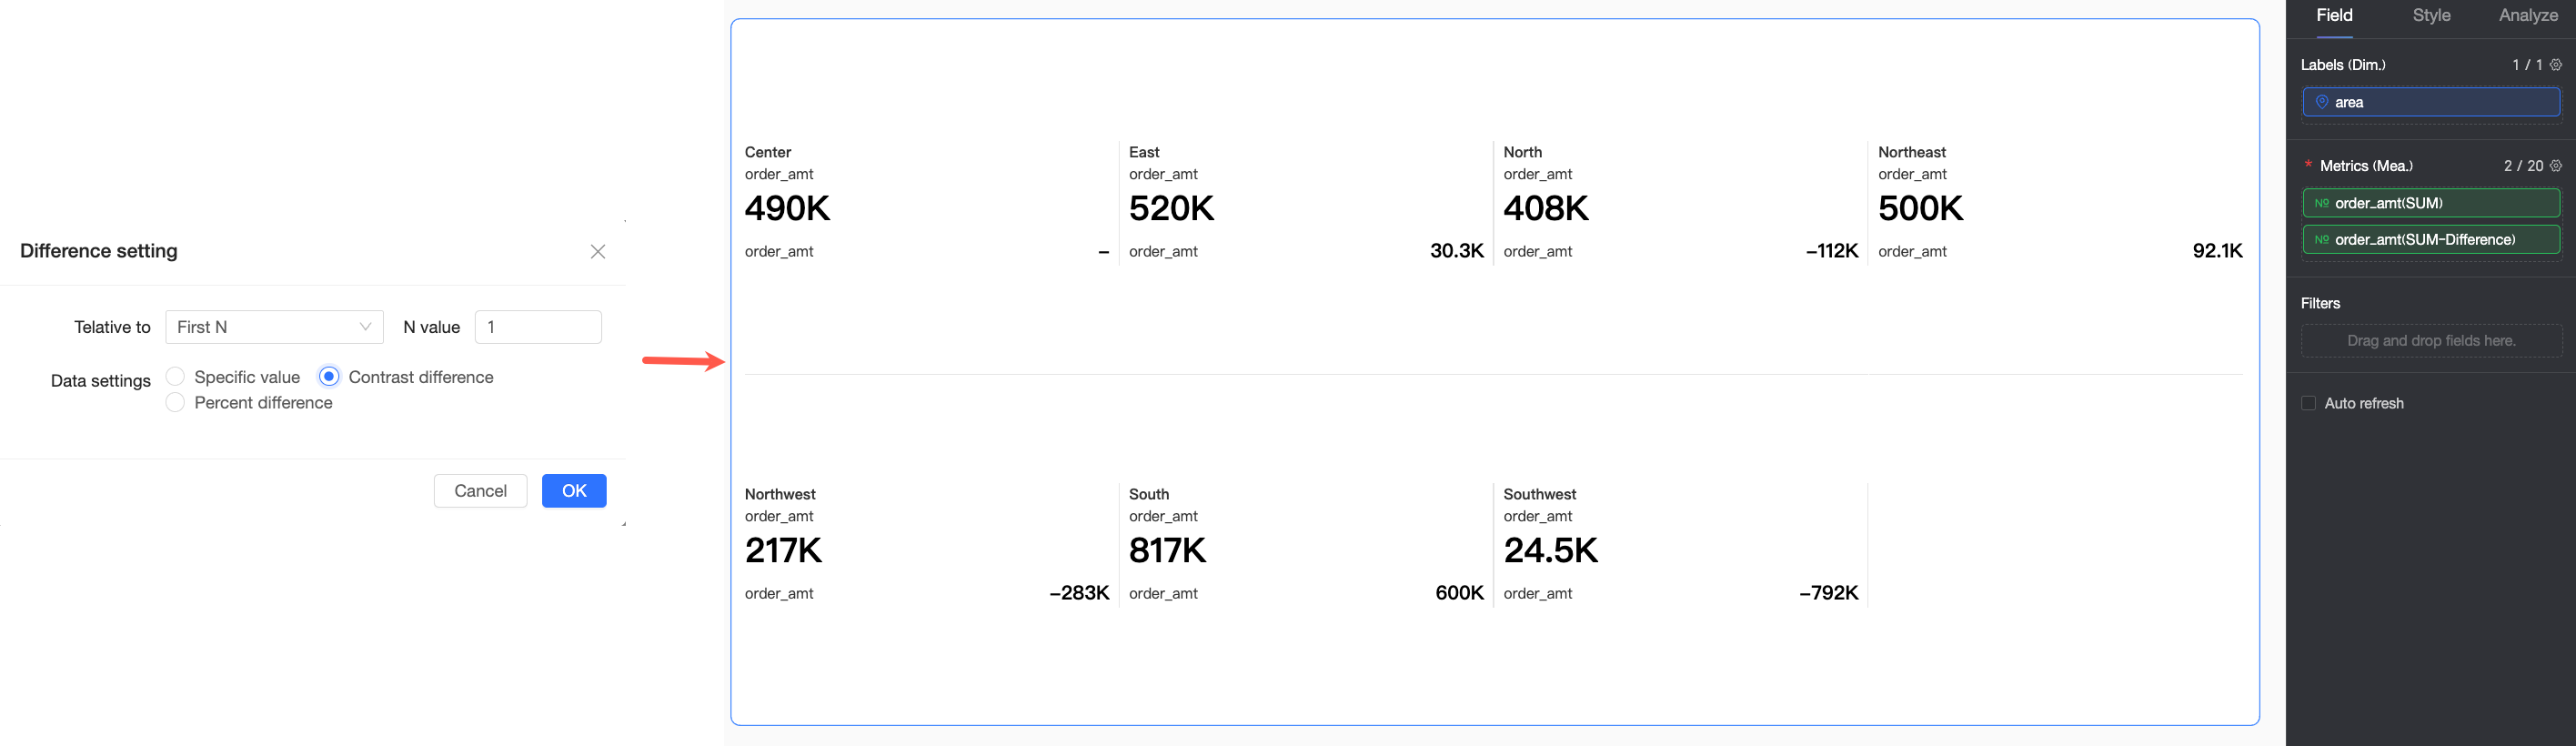Click the Filters drop zone
The image size is (2576, 746).
point(2431,341)
